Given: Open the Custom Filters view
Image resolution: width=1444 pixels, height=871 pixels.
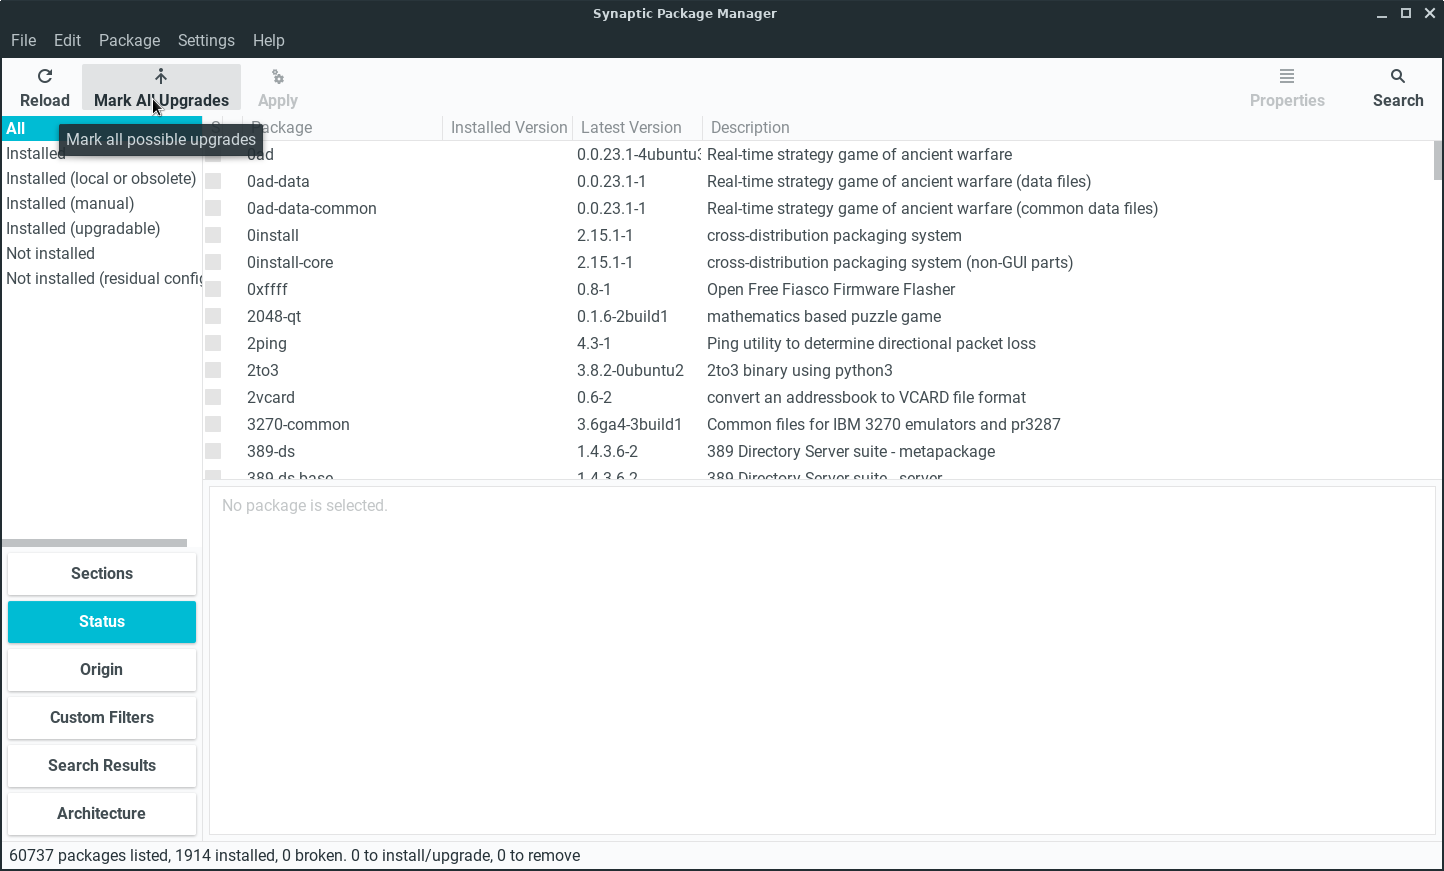Looking at the screenshot, I should click(102, 718).
